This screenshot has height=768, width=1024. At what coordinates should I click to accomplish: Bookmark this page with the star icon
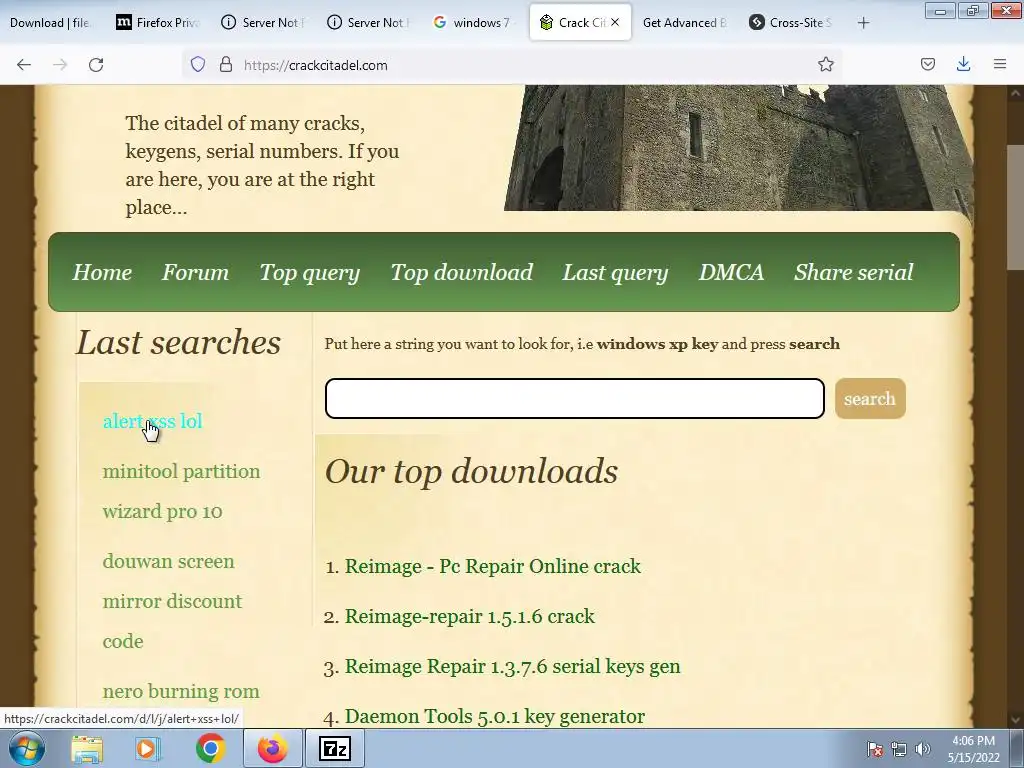tap(825, 65)
